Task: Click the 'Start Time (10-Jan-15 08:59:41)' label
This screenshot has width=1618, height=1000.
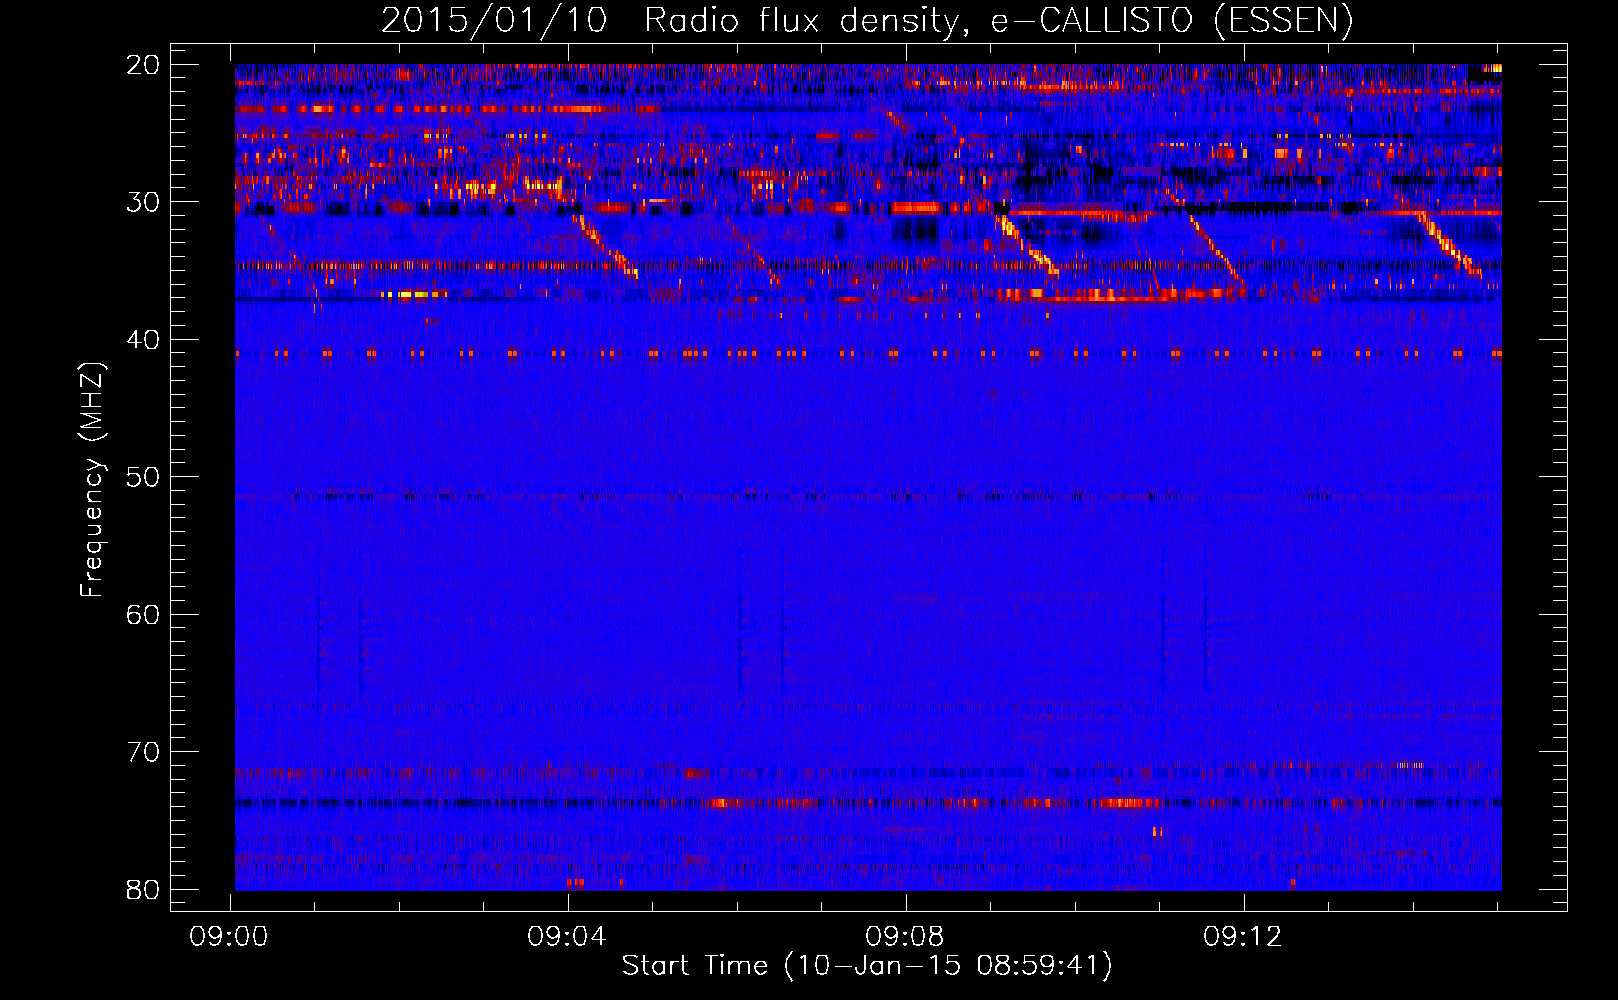Action: coord(867,966)
